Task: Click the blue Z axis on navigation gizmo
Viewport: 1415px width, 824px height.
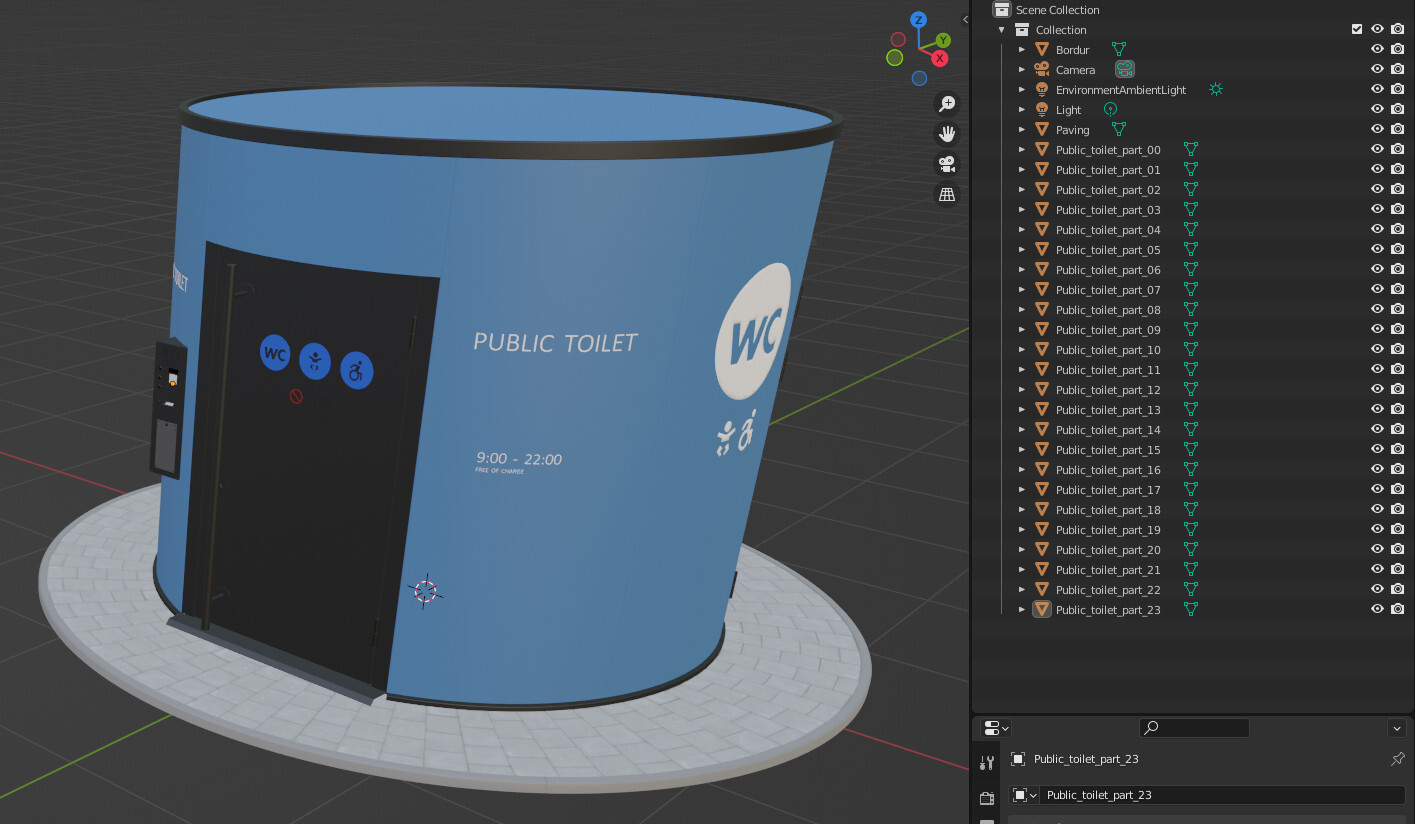Action: (918, 20)
